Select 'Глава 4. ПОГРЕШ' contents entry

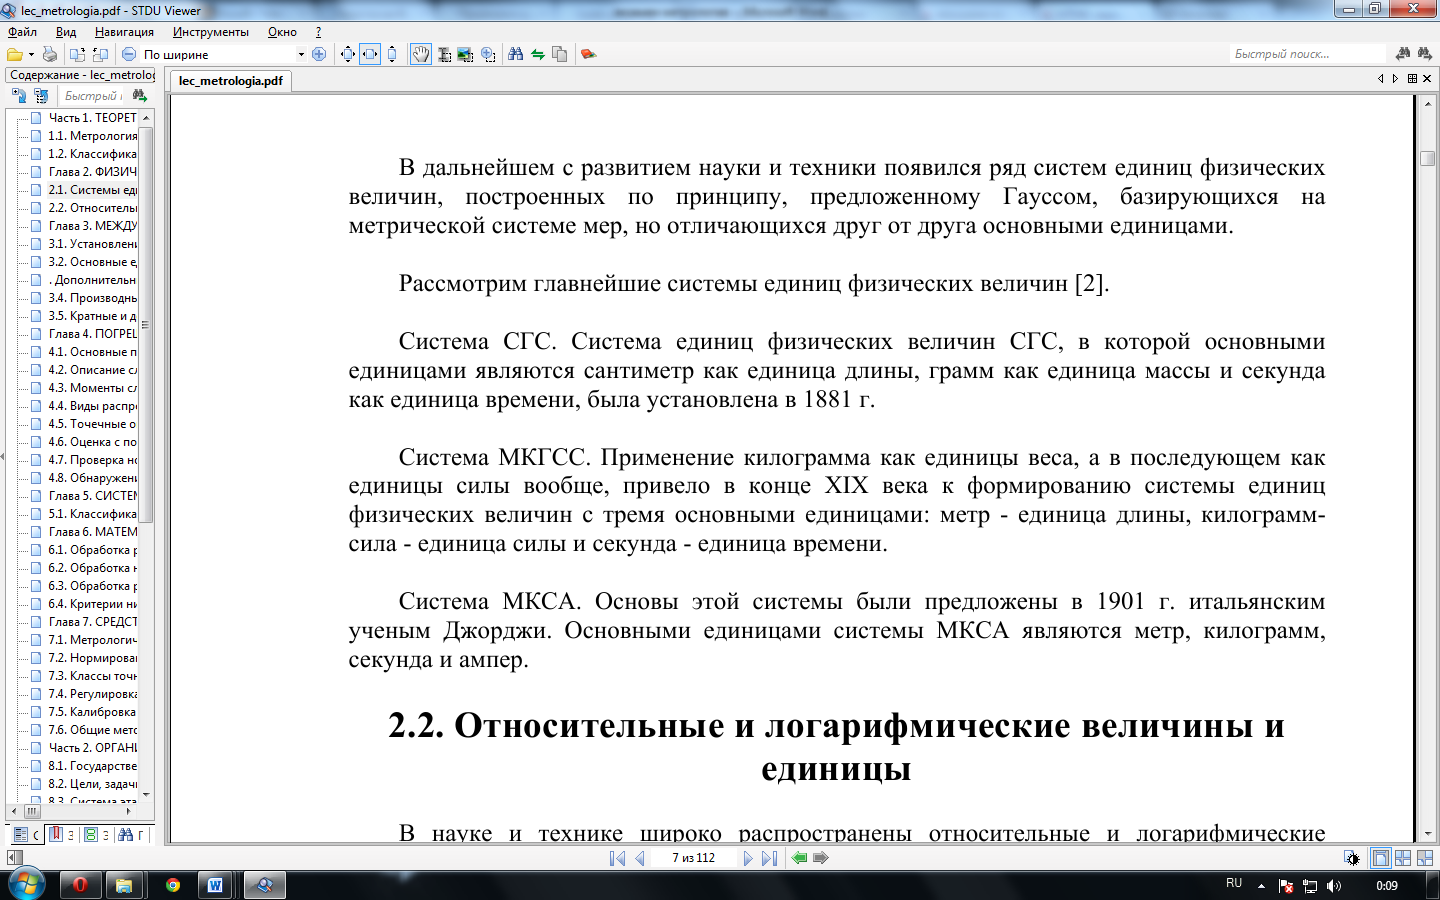tap(92, 334)
